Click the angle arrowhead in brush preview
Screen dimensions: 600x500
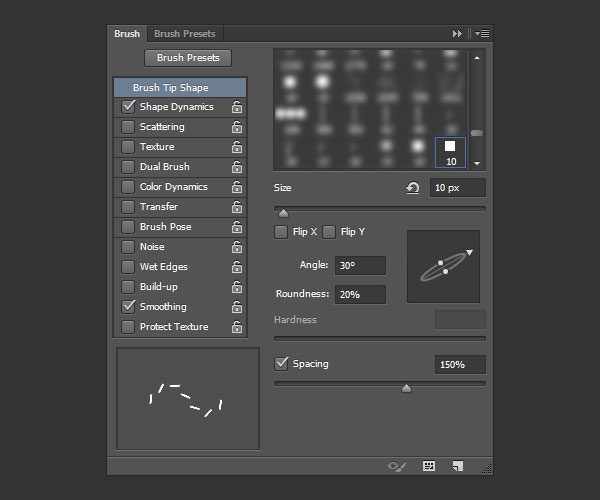pyautogui.click(x=470, y=252)
